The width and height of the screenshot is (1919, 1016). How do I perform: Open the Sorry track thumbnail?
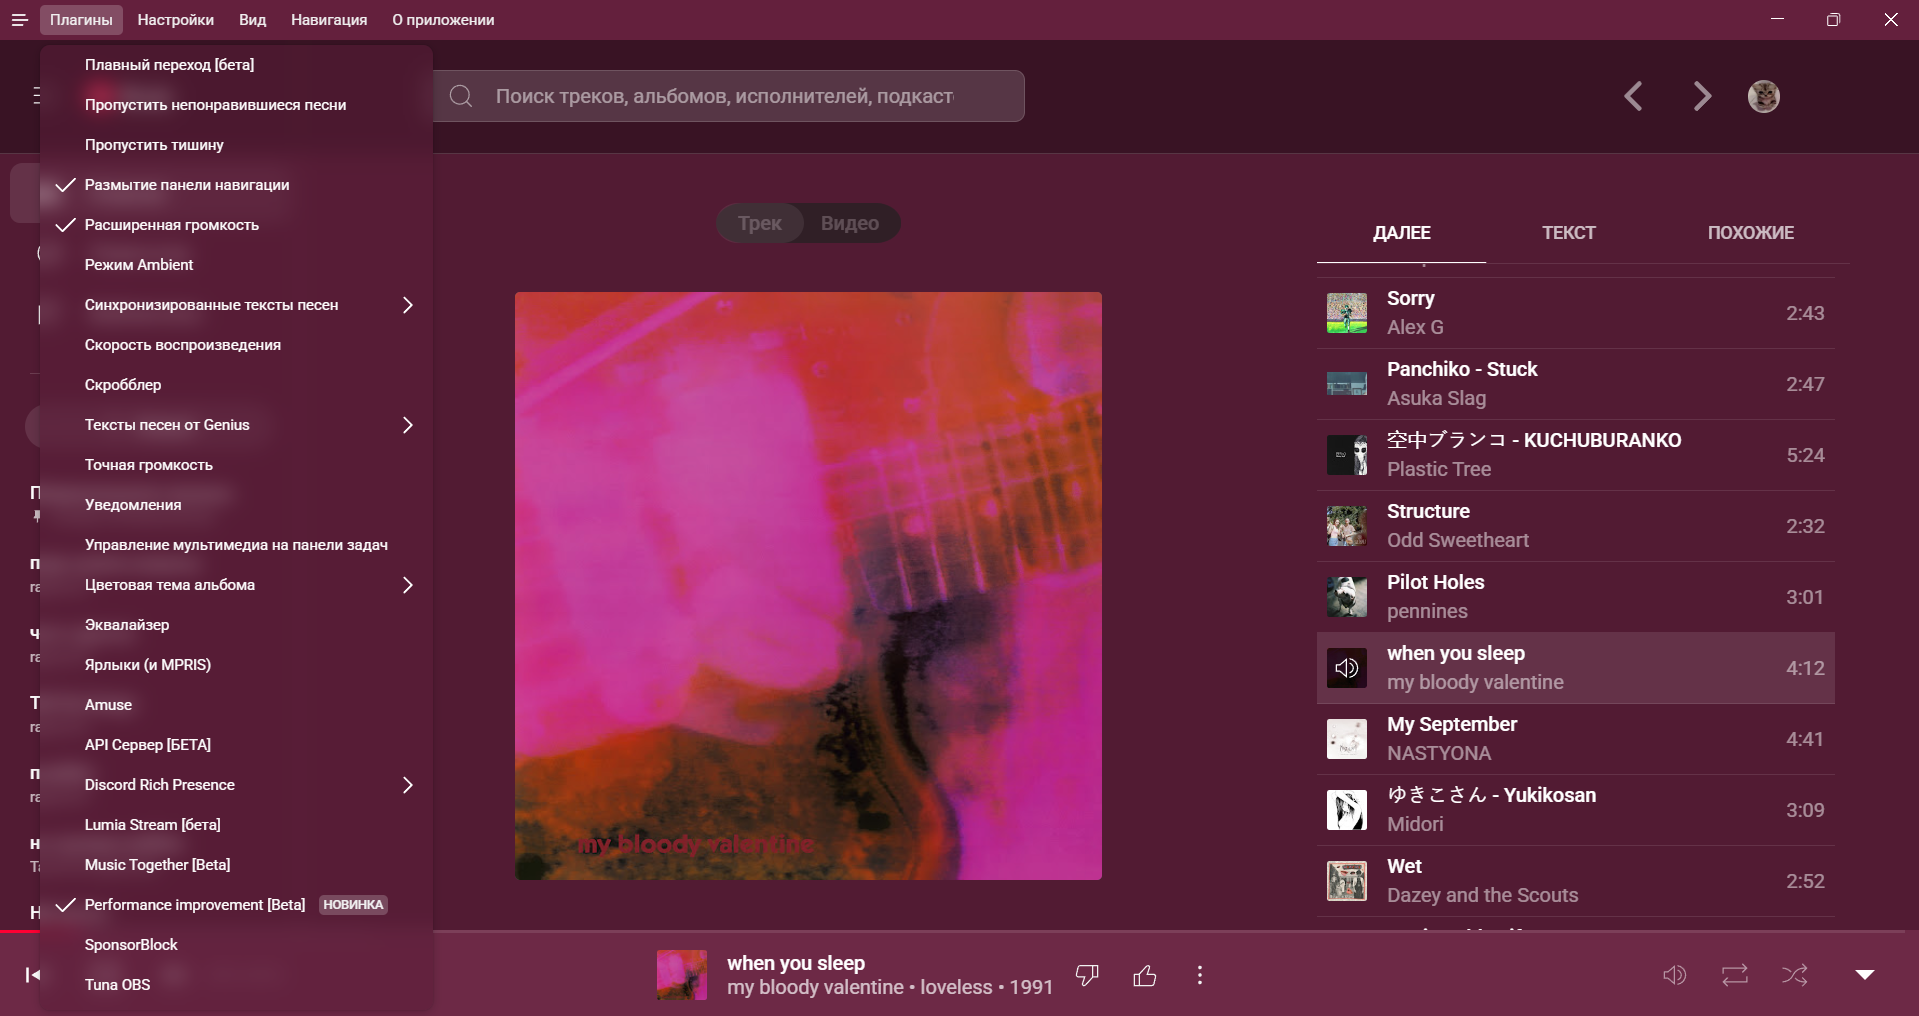pos(1347,313)
